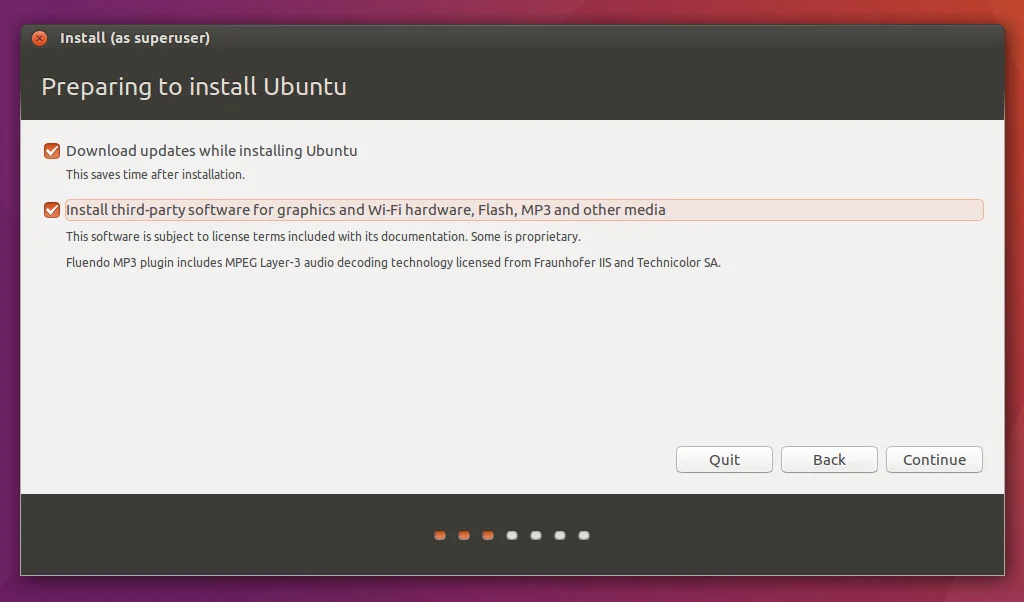This screenshot has height=602, width=1024.
Task: Close the installer with the orange X button
Action: [39, 39]
